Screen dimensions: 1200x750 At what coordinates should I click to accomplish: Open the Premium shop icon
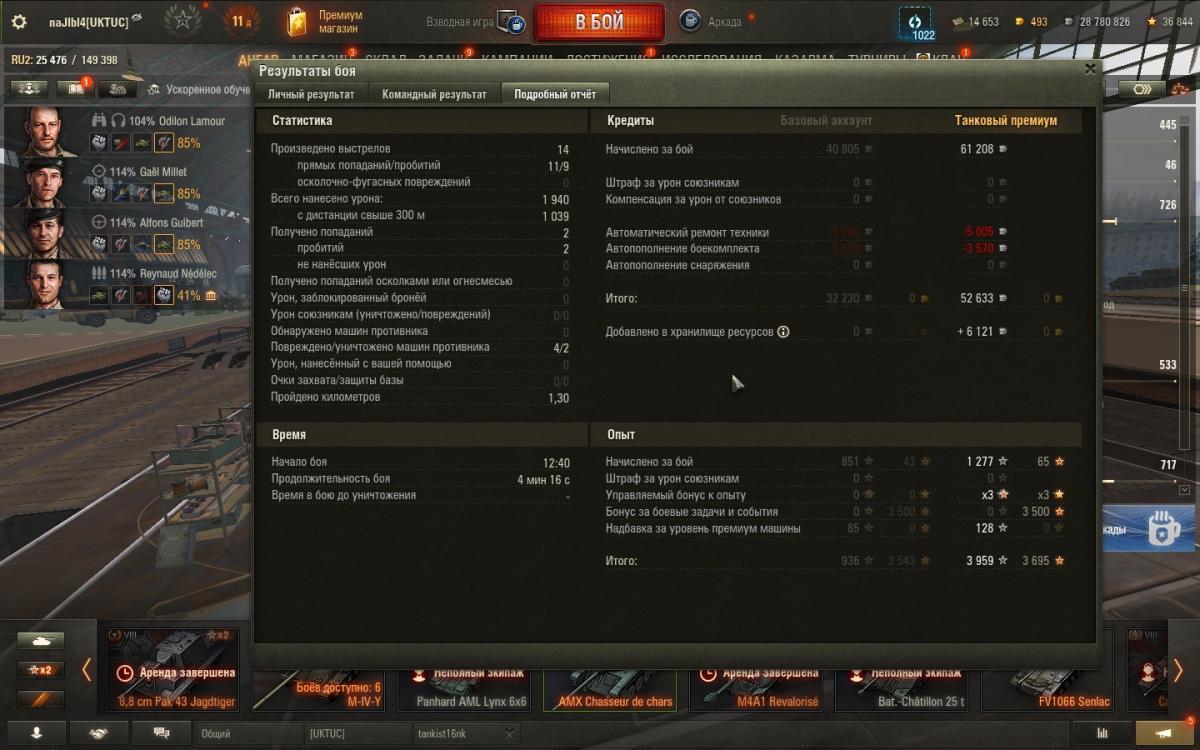point(297,21)
